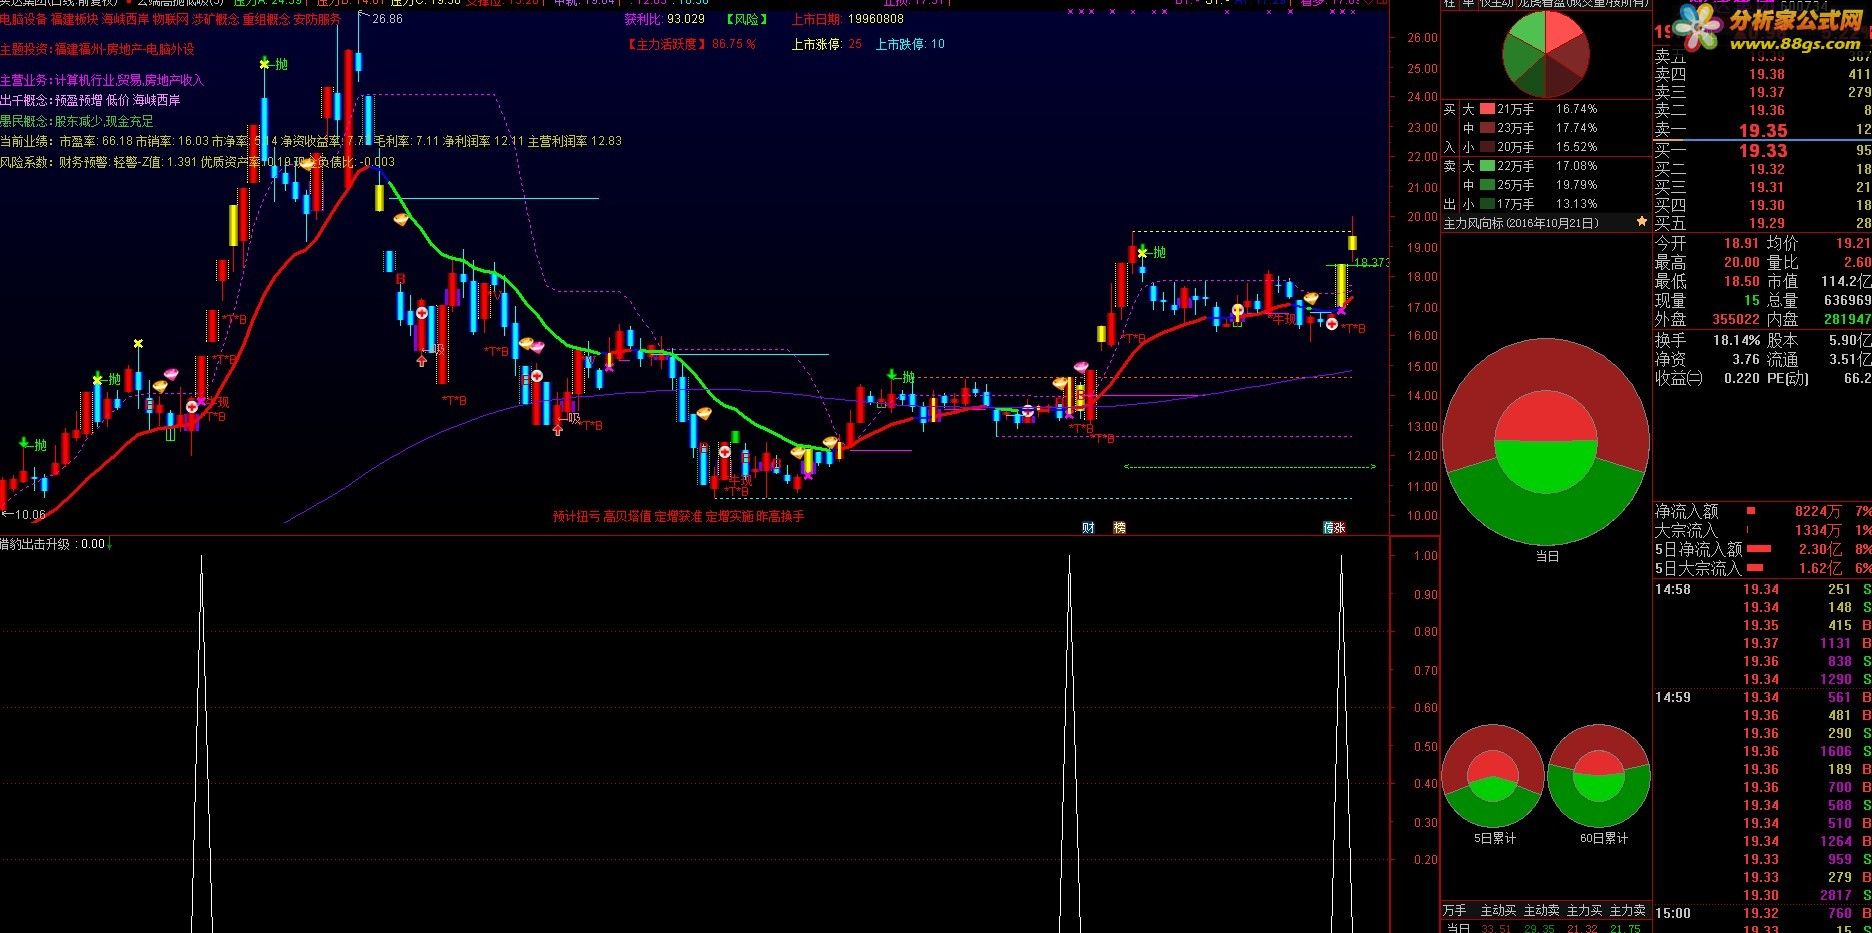The image size is (1872, 933).
Task: Click the skull marker on the recent candles
Action: point(1237,312)
